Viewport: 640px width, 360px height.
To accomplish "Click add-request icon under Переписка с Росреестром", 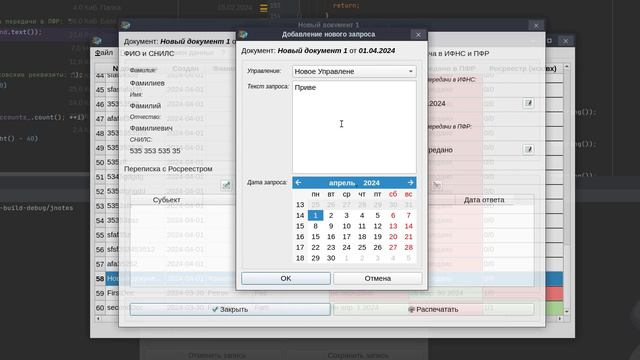I will point(226,185).
